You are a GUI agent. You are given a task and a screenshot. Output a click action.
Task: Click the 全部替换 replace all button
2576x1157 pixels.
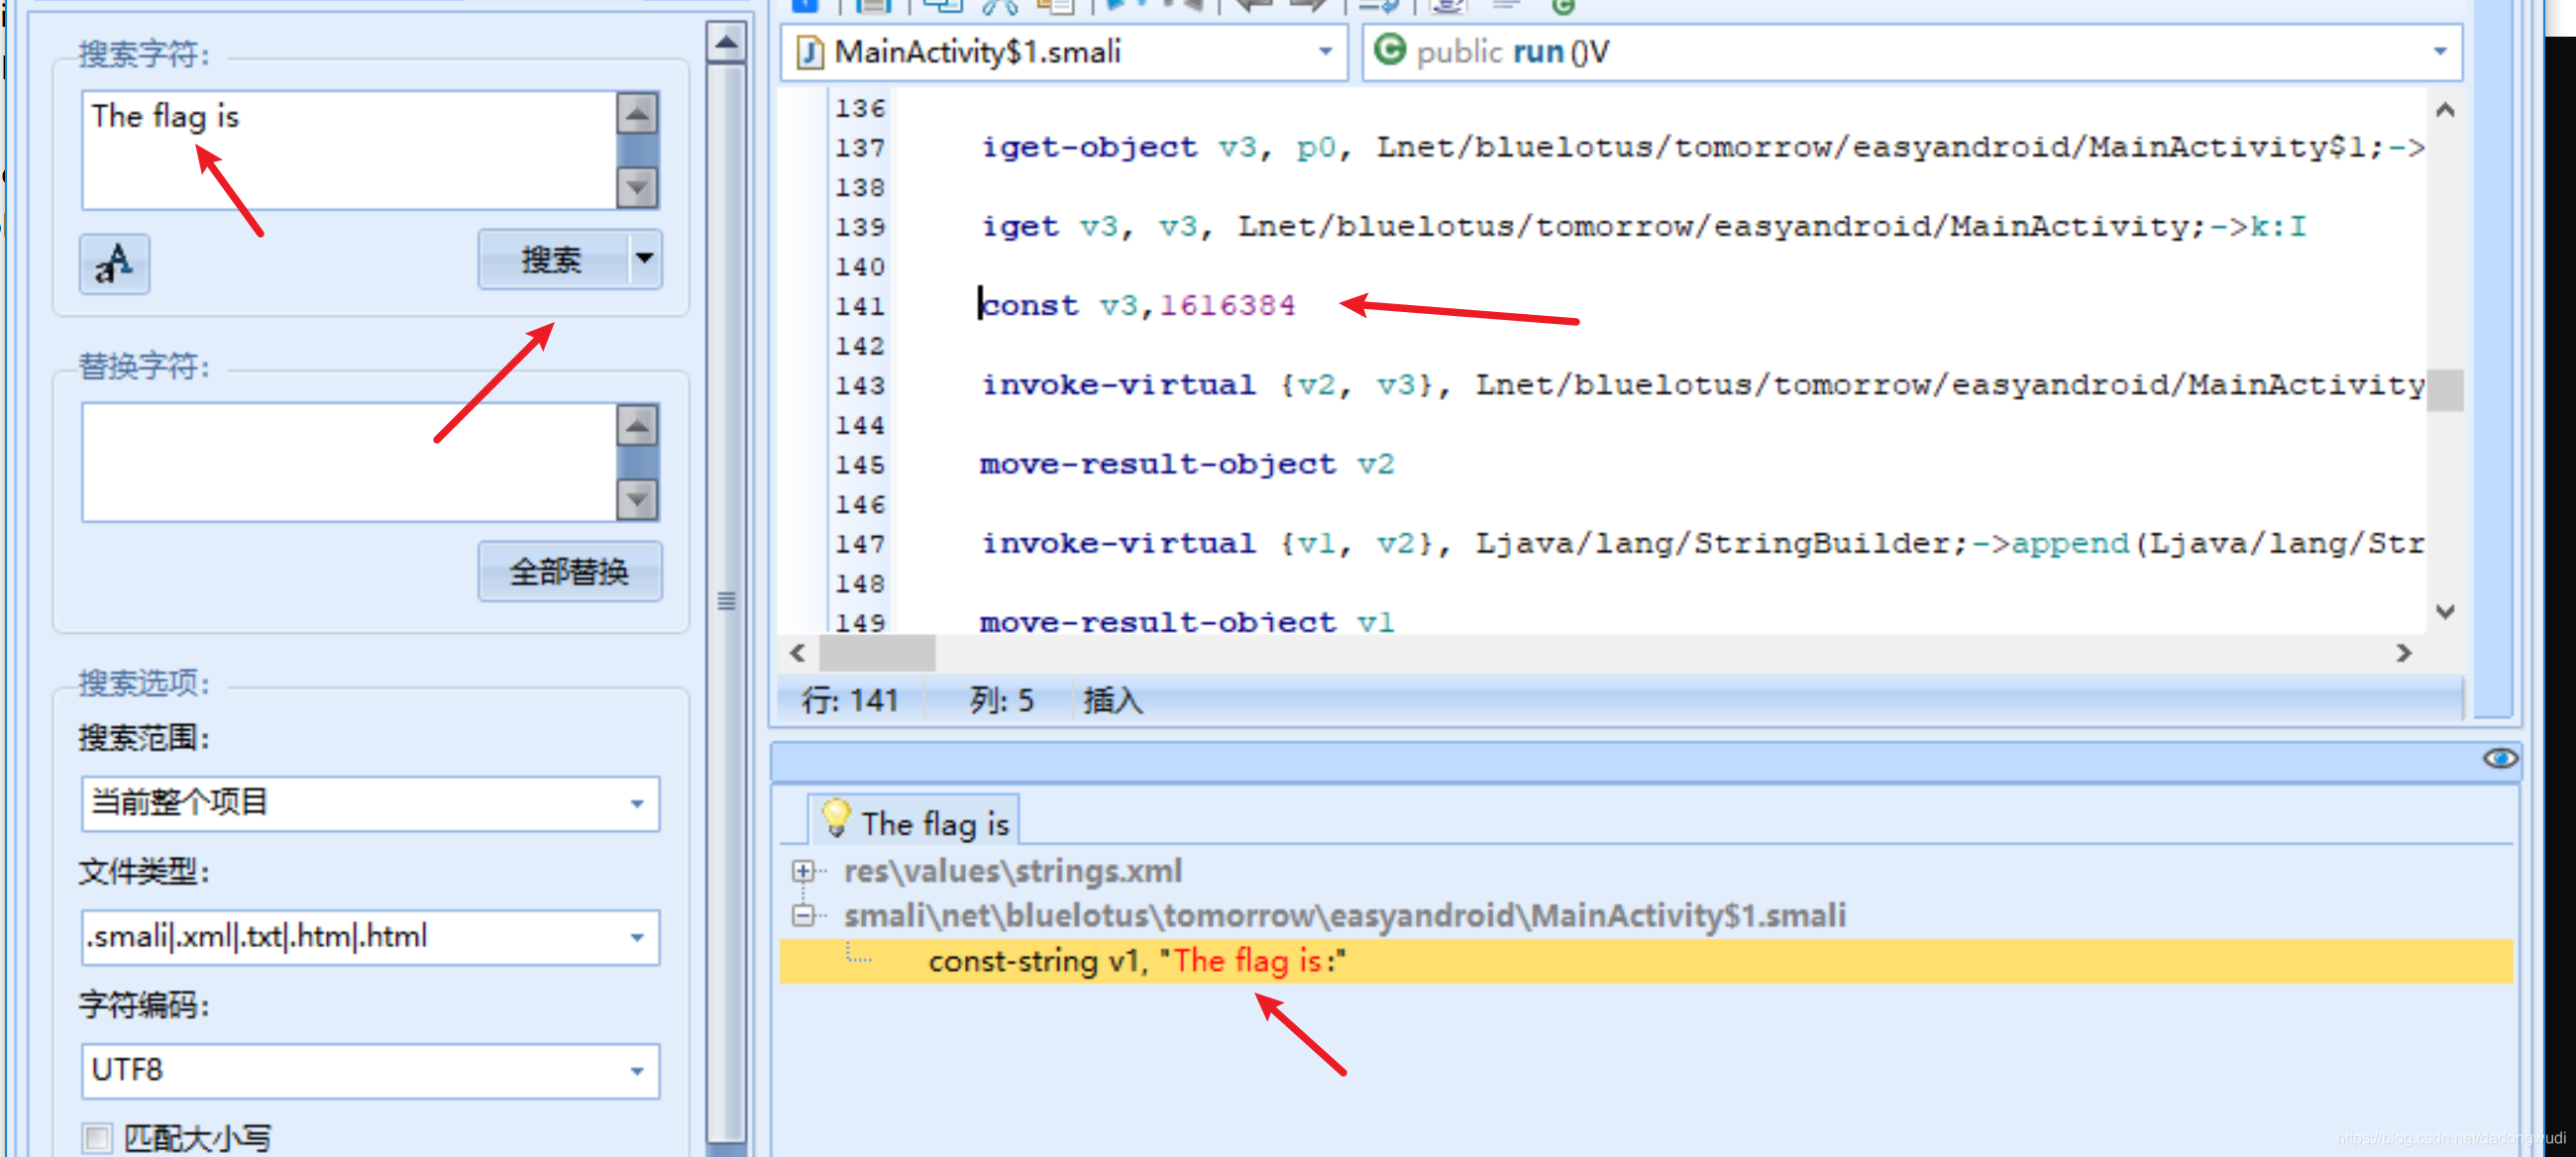click(569, 572)
